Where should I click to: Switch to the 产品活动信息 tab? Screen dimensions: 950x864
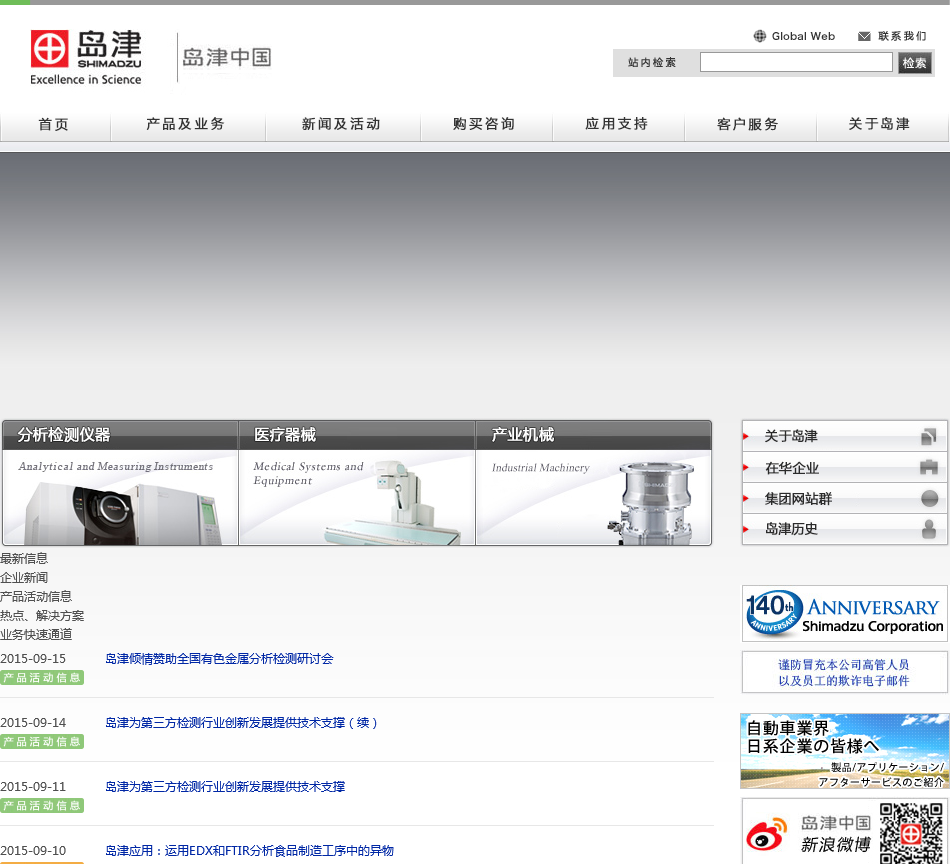(36, 597)
